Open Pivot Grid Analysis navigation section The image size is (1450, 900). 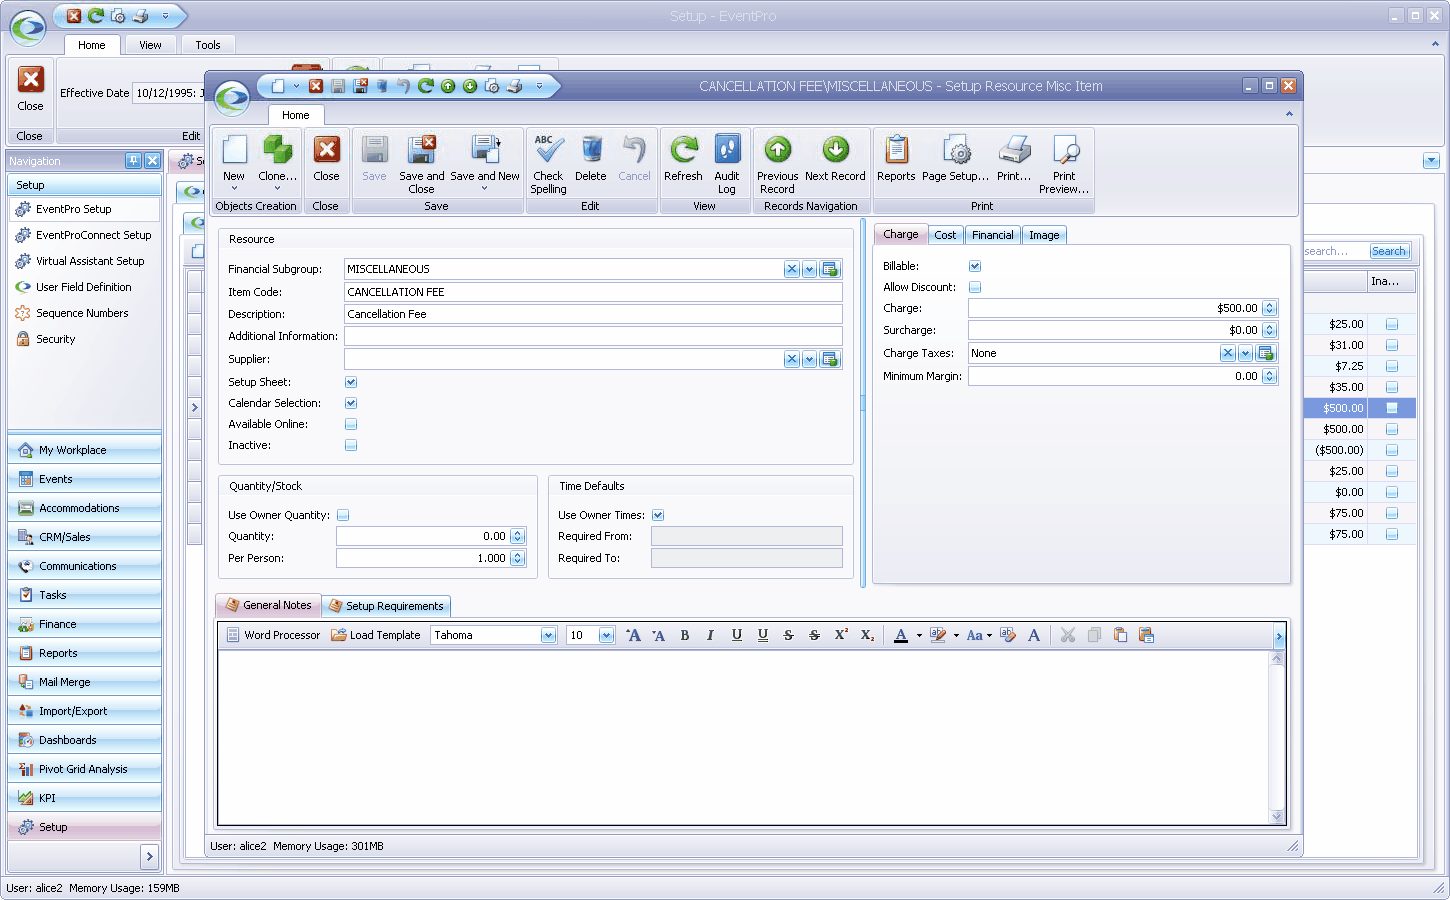tap(84, 769)
